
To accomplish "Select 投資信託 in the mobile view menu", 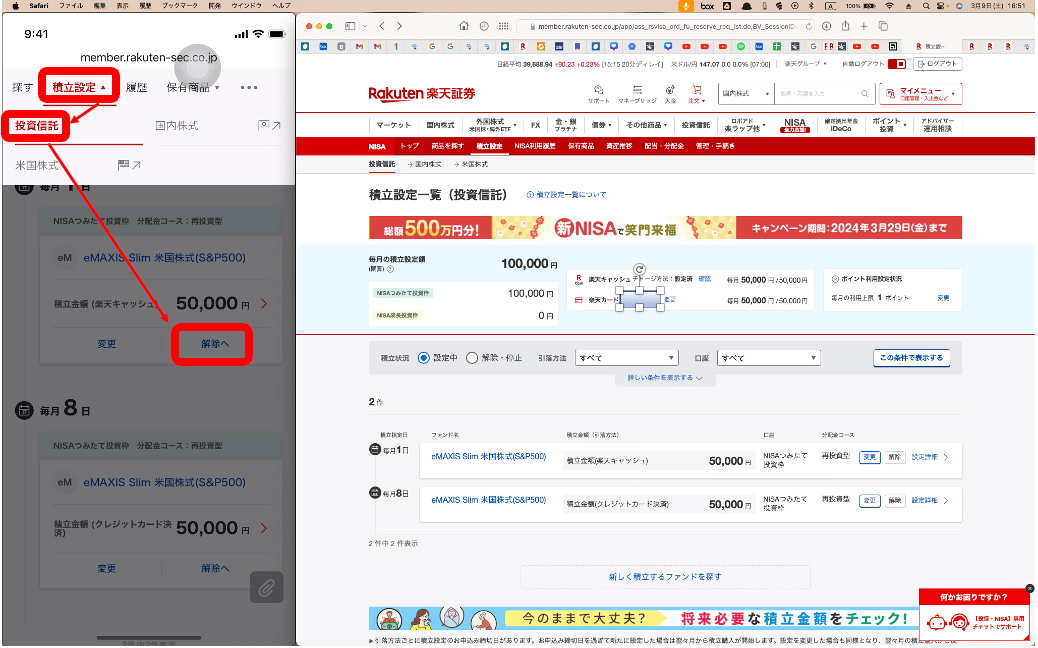I will (x=37, y=126).
